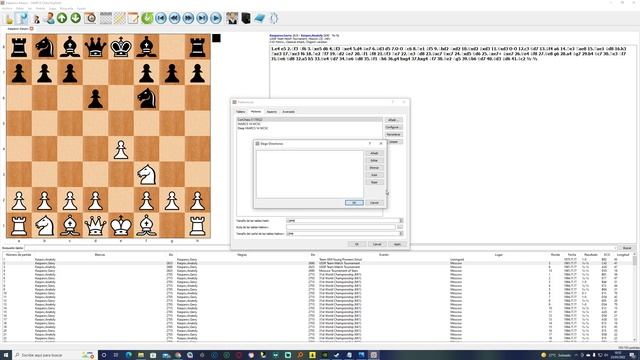
Task: Open the notepad edit toolbar icon
Action: 133,18
